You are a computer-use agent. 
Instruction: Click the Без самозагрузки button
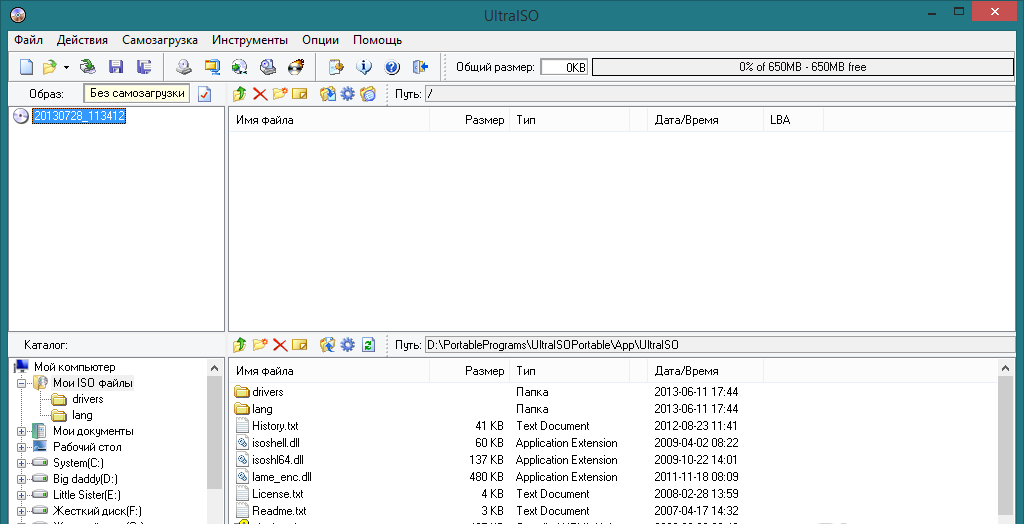tap(137, 93)
